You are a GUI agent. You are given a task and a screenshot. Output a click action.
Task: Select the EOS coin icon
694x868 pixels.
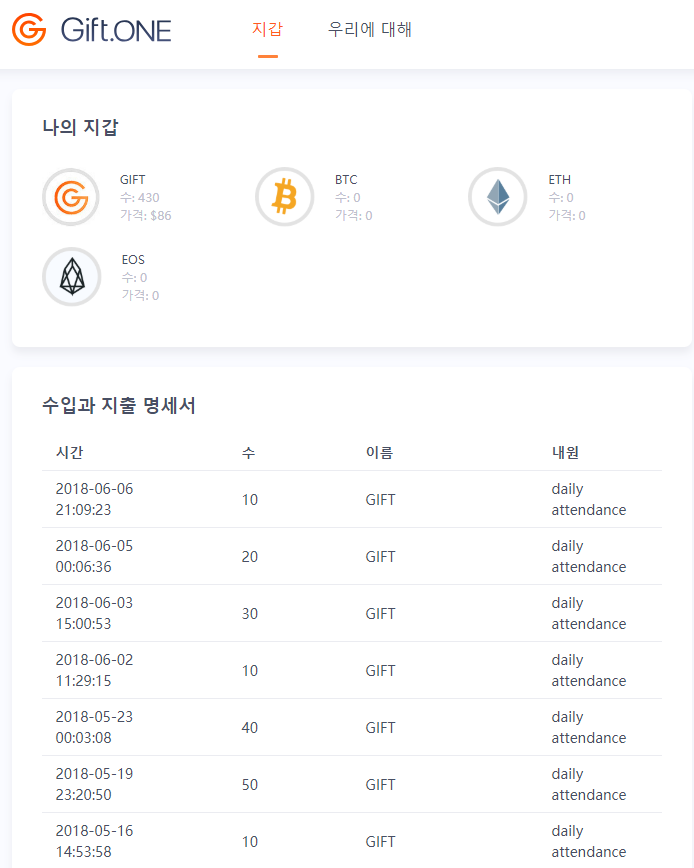click(71, 277)
